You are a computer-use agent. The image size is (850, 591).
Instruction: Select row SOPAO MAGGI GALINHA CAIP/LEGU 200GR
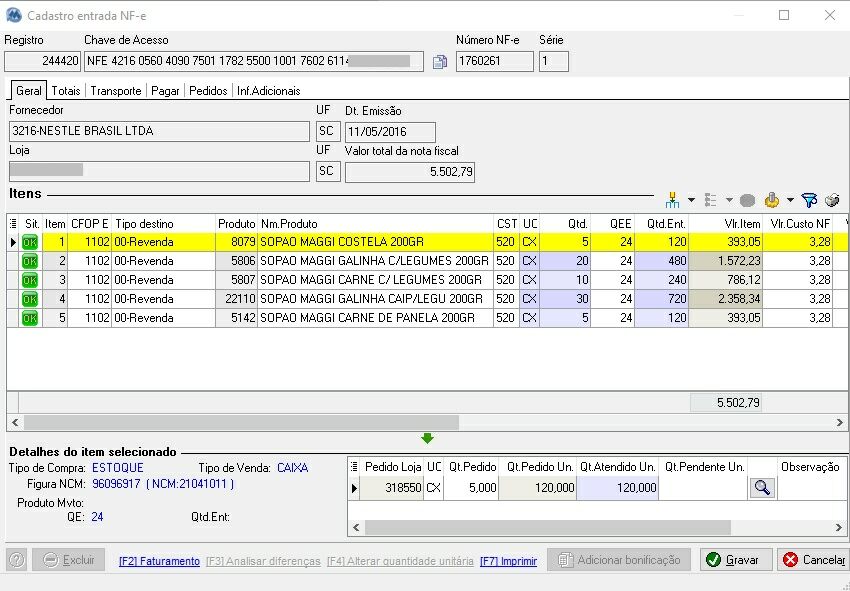pos(427,299)
